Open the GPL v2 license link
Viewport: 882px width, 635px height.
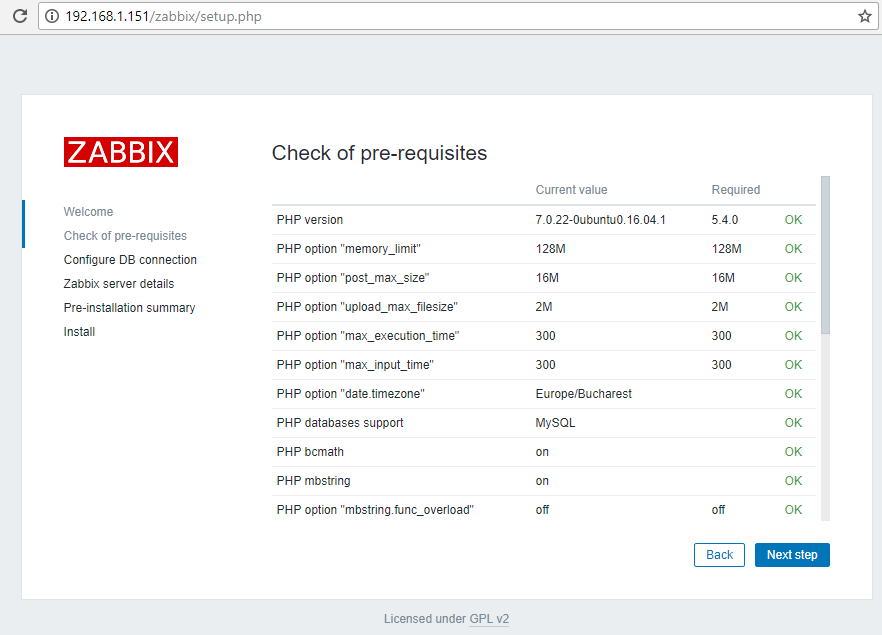click(489, 619)
